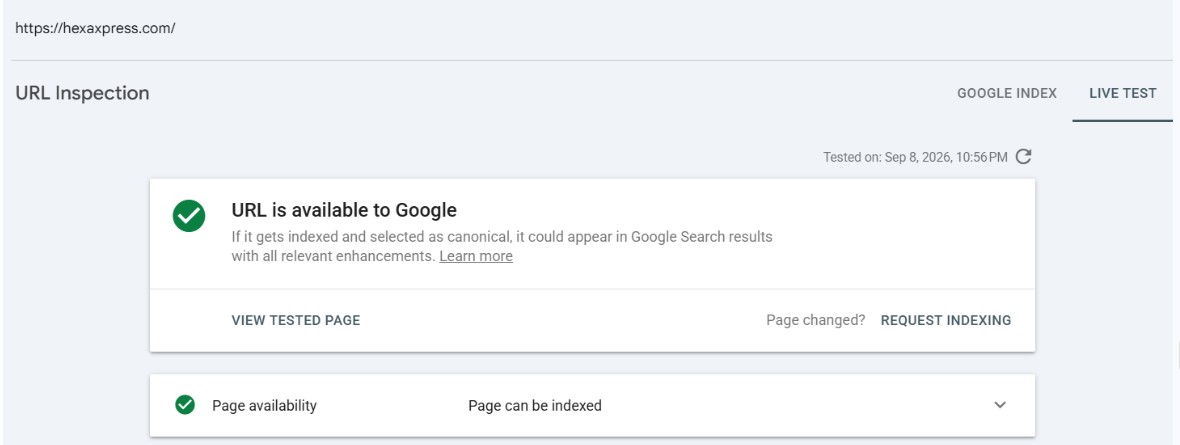This screenshot has width=1180, height=445.
Task: Click REQUEST INDEXING
Action: point(946,320)
